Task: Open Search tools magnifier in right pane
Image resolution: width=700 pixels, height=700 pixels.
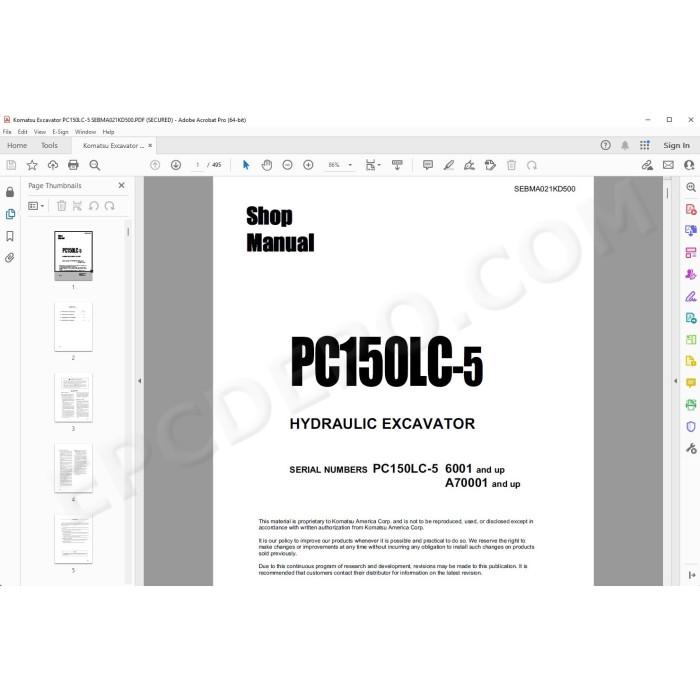Action: pos(691,188)
